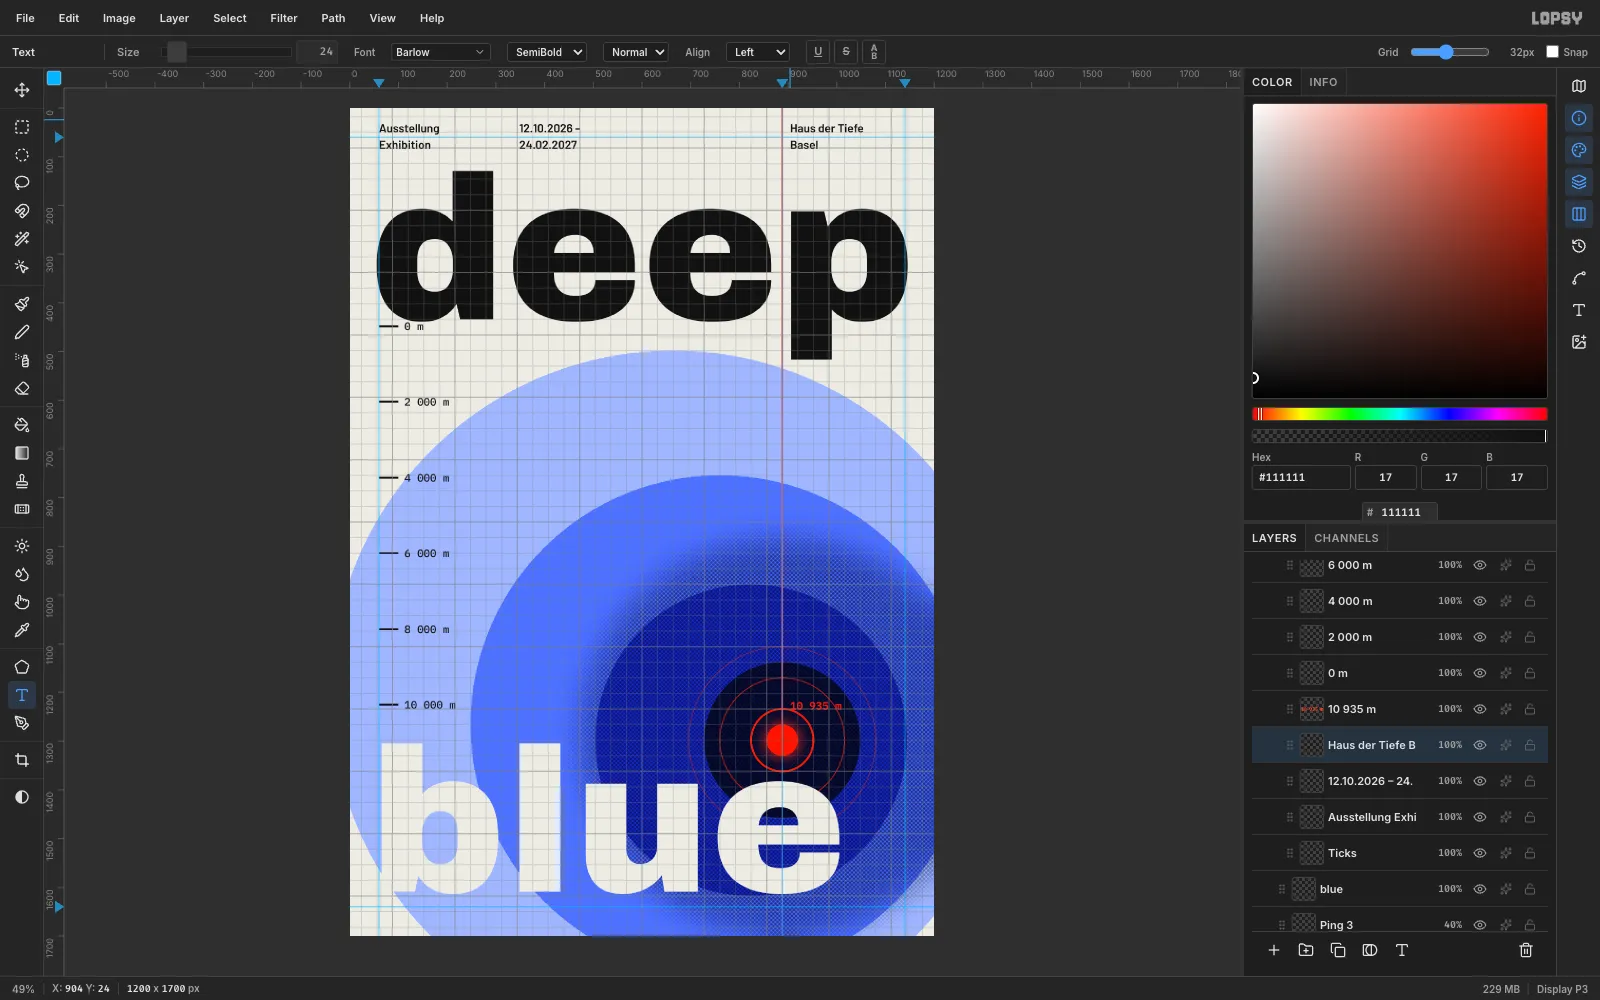Screen dimensions: 1600x1000
Task: Duplicate the selected layer
Action: 1338,950
